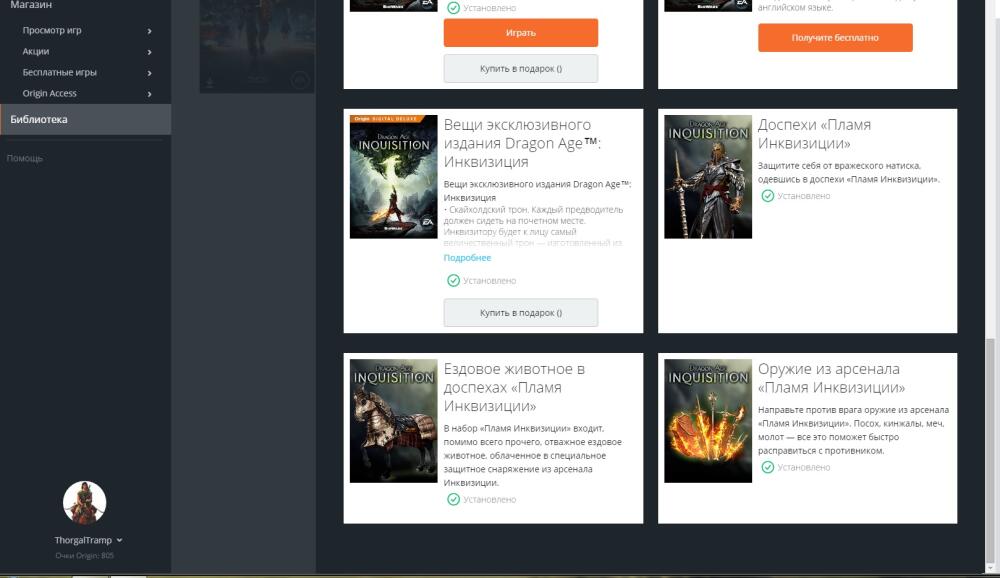Open the Dragon Age Inquisition Digital Deluxe cover
The width and height of the screenshot is (1000, 578).
point(393,177)
